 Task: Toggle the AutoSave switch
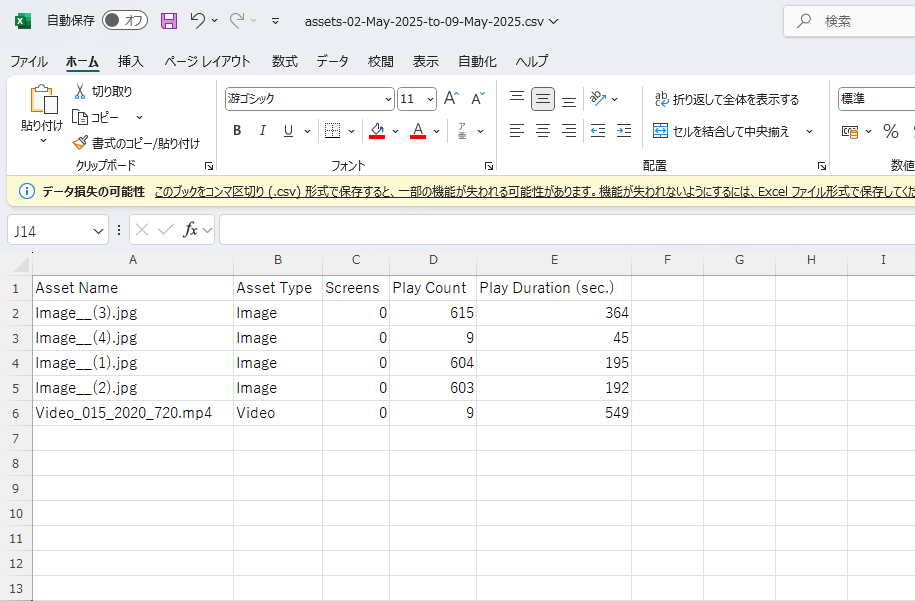(x=124, y=21)
